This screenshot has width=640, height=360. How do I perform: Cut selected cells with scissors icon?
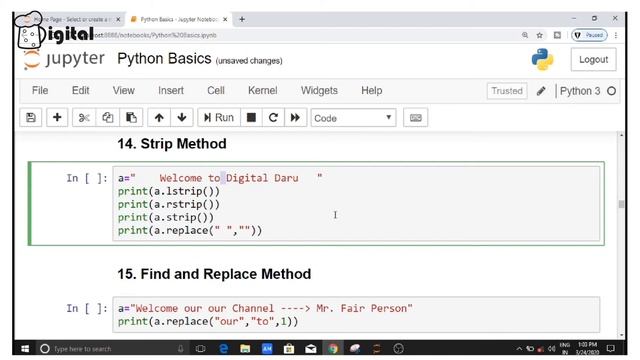click(84, 118)
